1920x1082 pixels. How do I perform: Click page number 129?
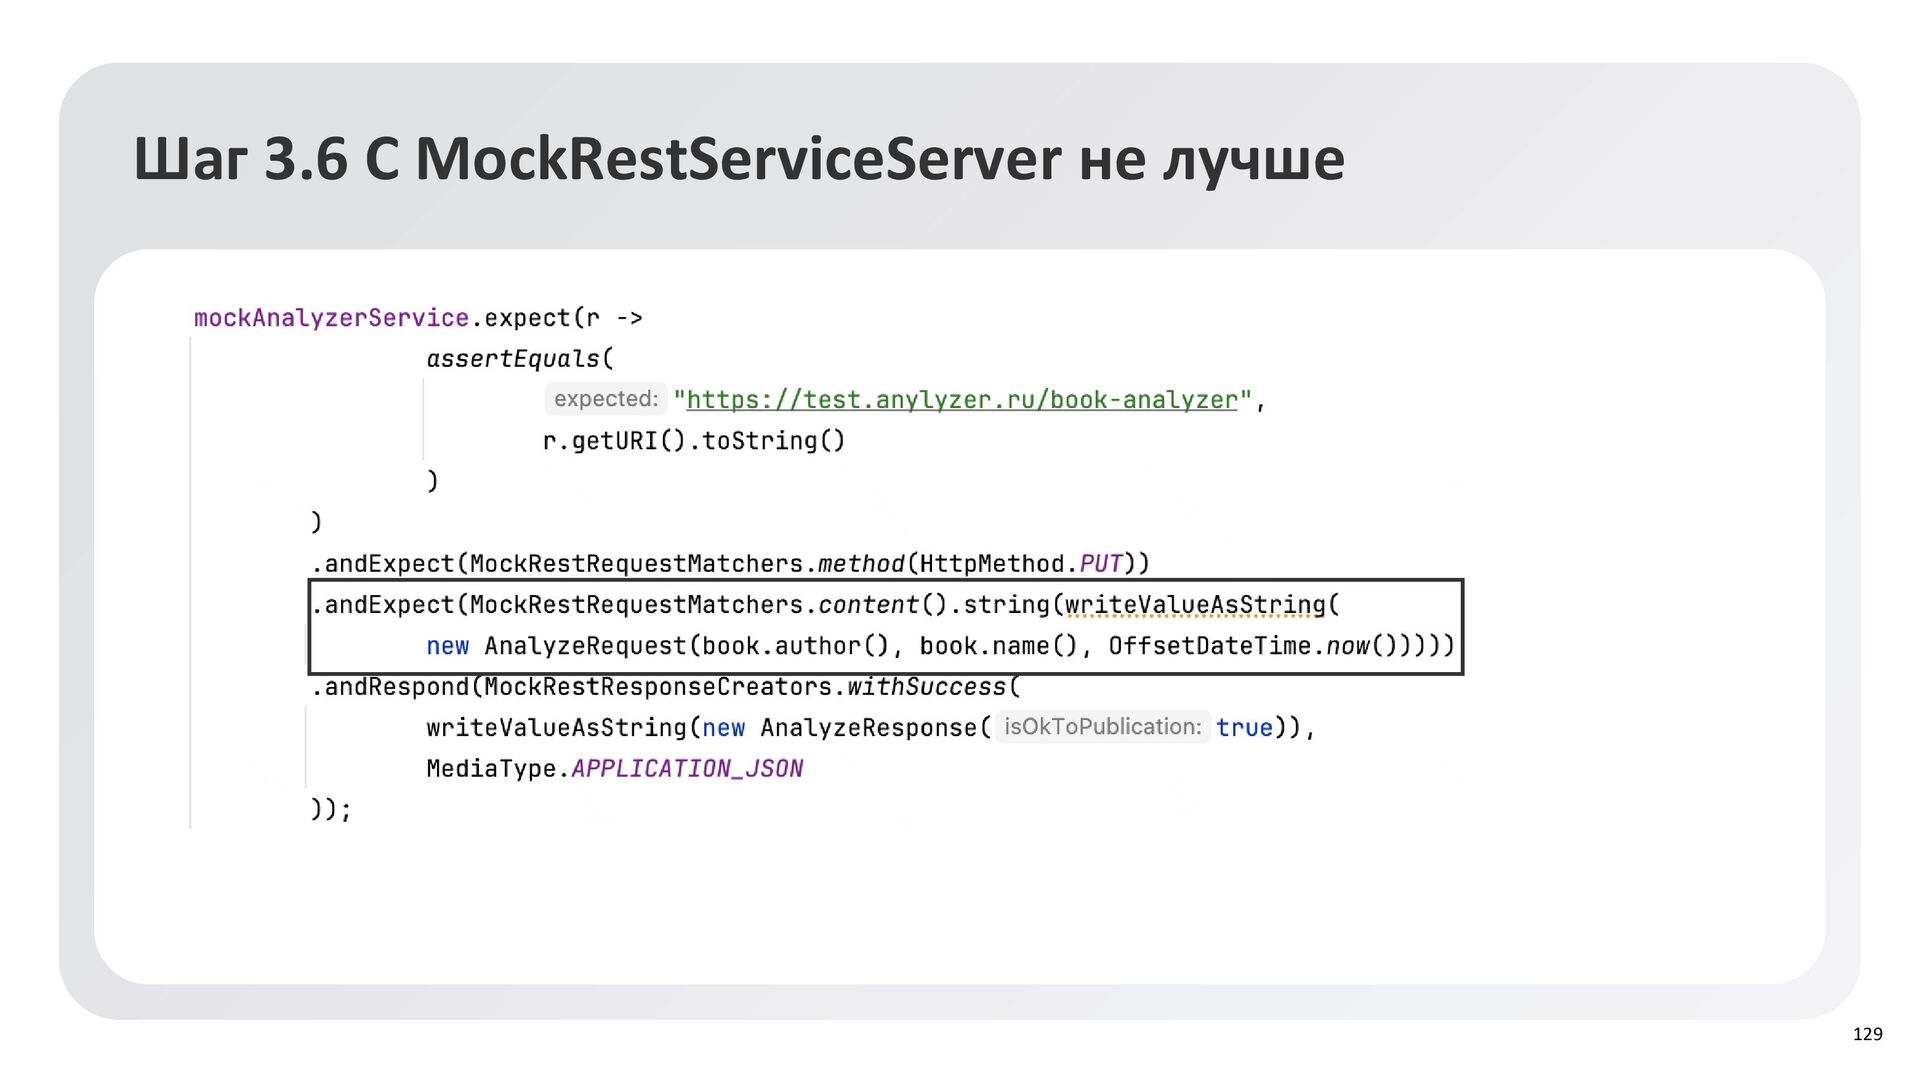click(x=1867, y=1034)
